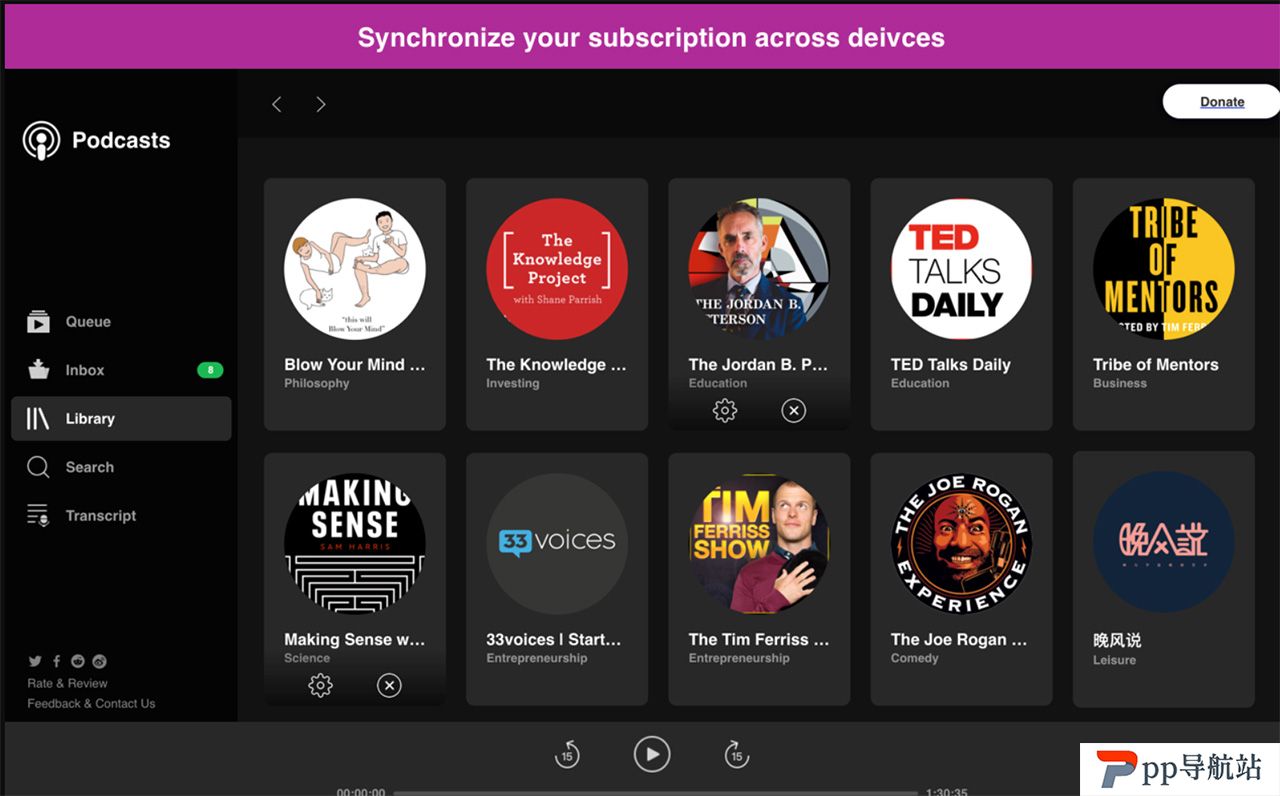Viewport: 1280px width, 796px height.
Task: Click the playback progress bar
Action: [656, 793]
